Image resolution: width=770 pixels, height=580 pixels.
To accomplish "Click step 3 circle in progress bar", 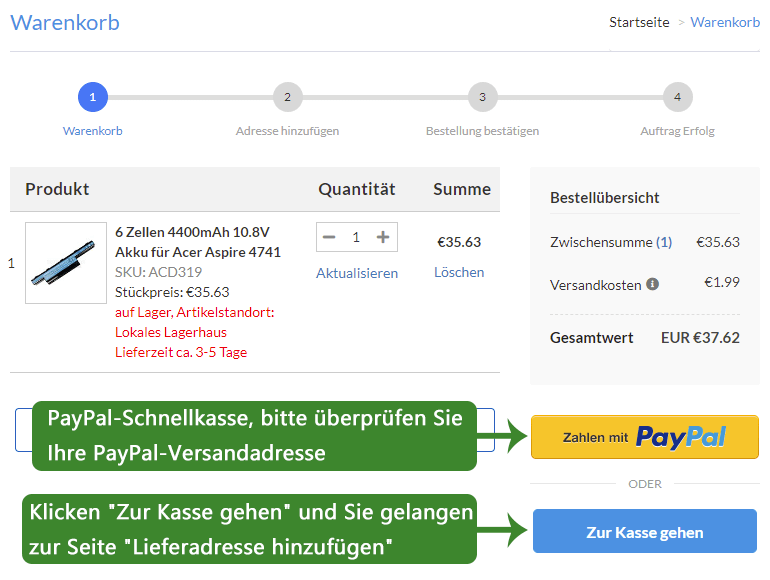I will [483, 97].
